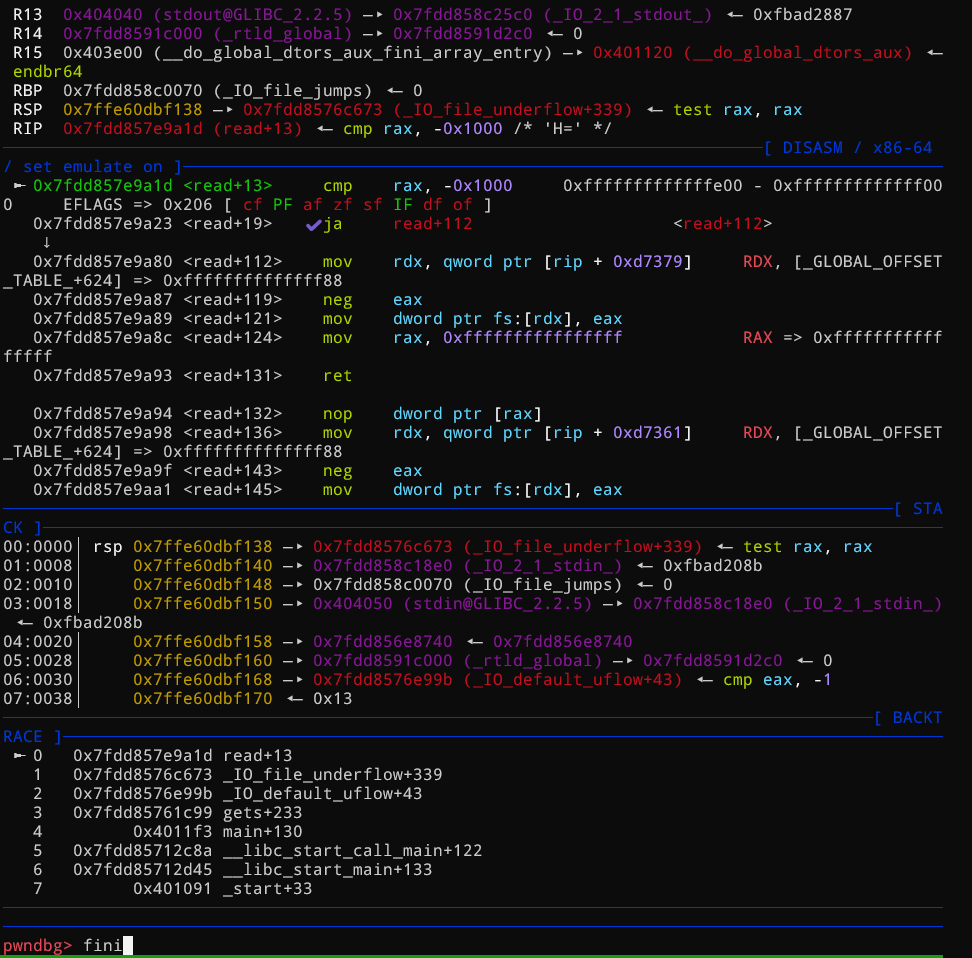Click the stack value 0x13 entry
The width and height of the screenshot is (972, 958).
[x=332, y=699]
